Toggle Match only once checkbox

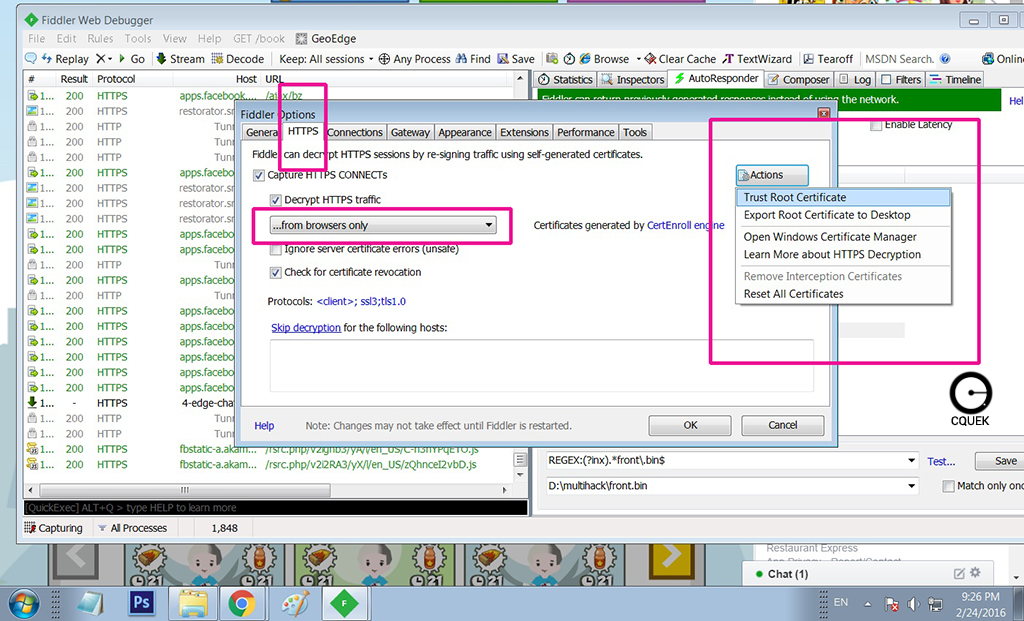[x=948, y=486]
